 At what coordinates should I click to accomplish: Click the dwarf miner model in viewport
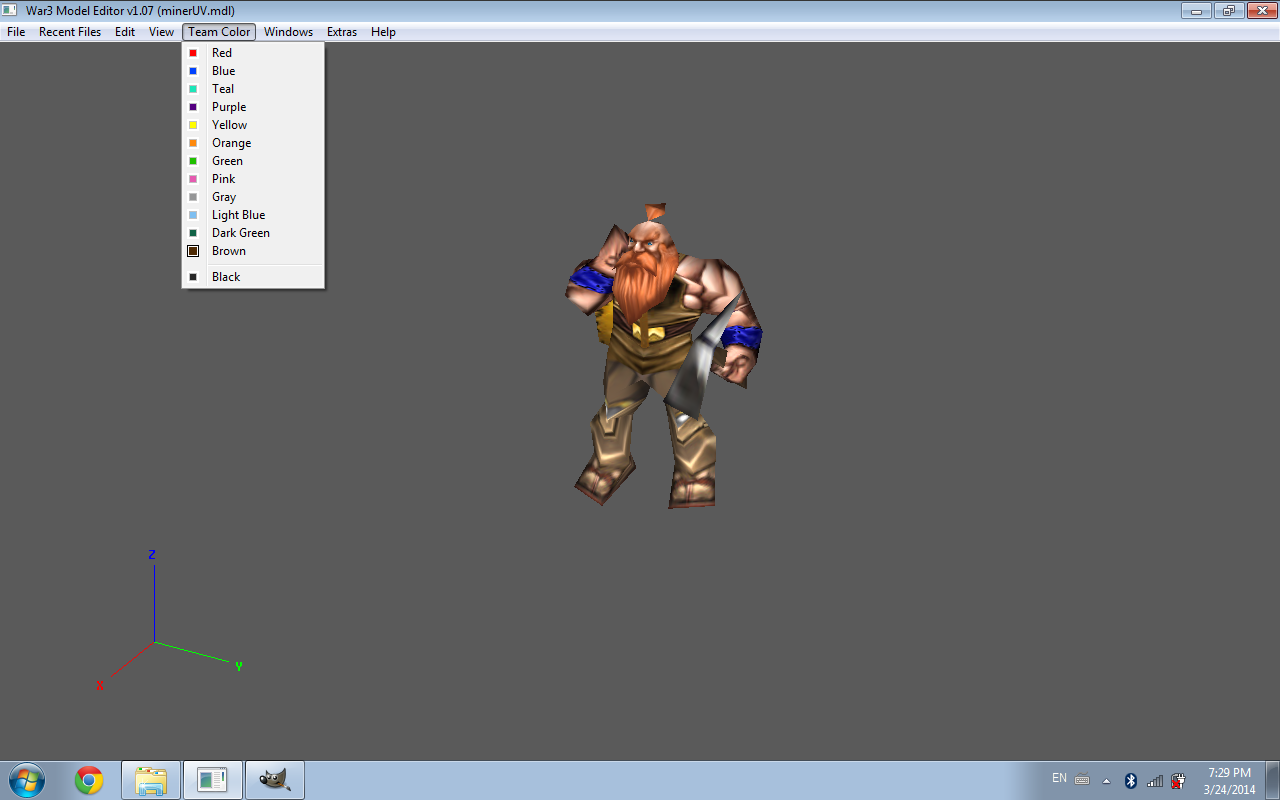click(663, 356)
